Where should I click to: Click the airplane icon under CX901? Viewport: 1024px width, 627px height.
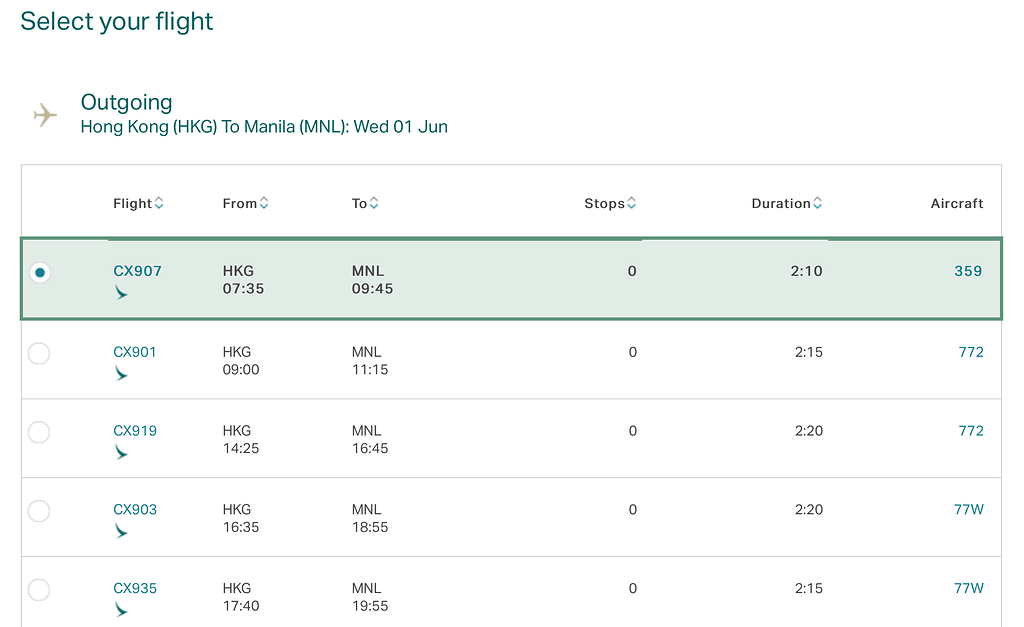pyautogui.click(x=122, y=374)
